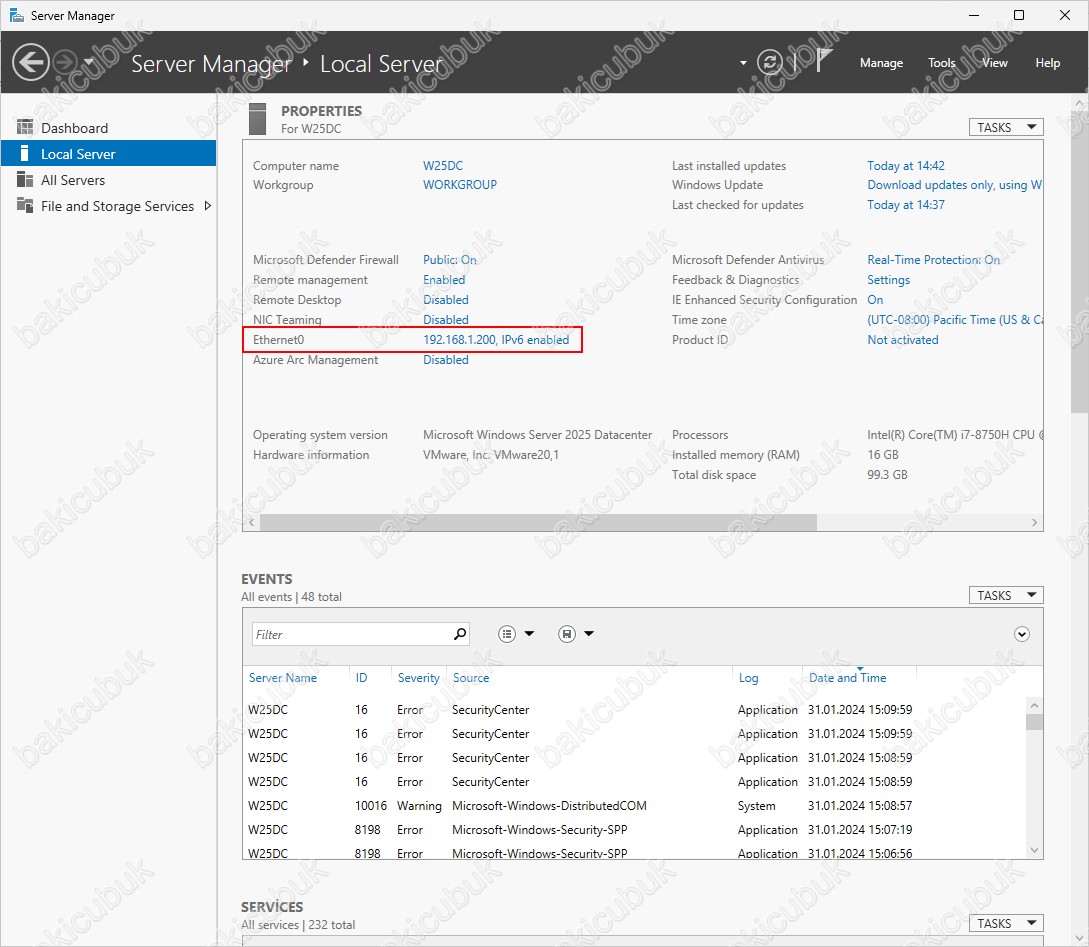Screen dimensions: 1089x947
Task: Sort events by Date and Time column
Action: 847,678
